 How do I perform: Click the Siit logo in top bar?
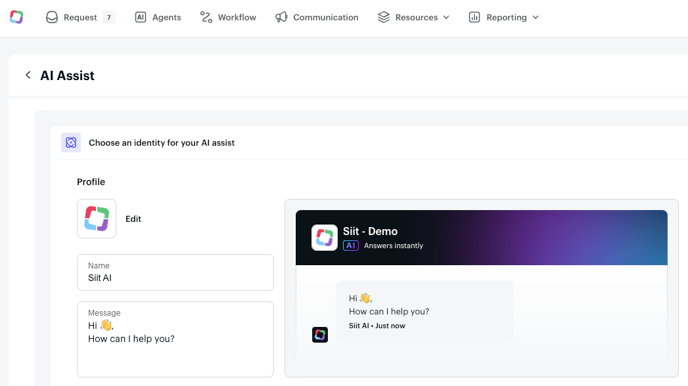(17, 17)
